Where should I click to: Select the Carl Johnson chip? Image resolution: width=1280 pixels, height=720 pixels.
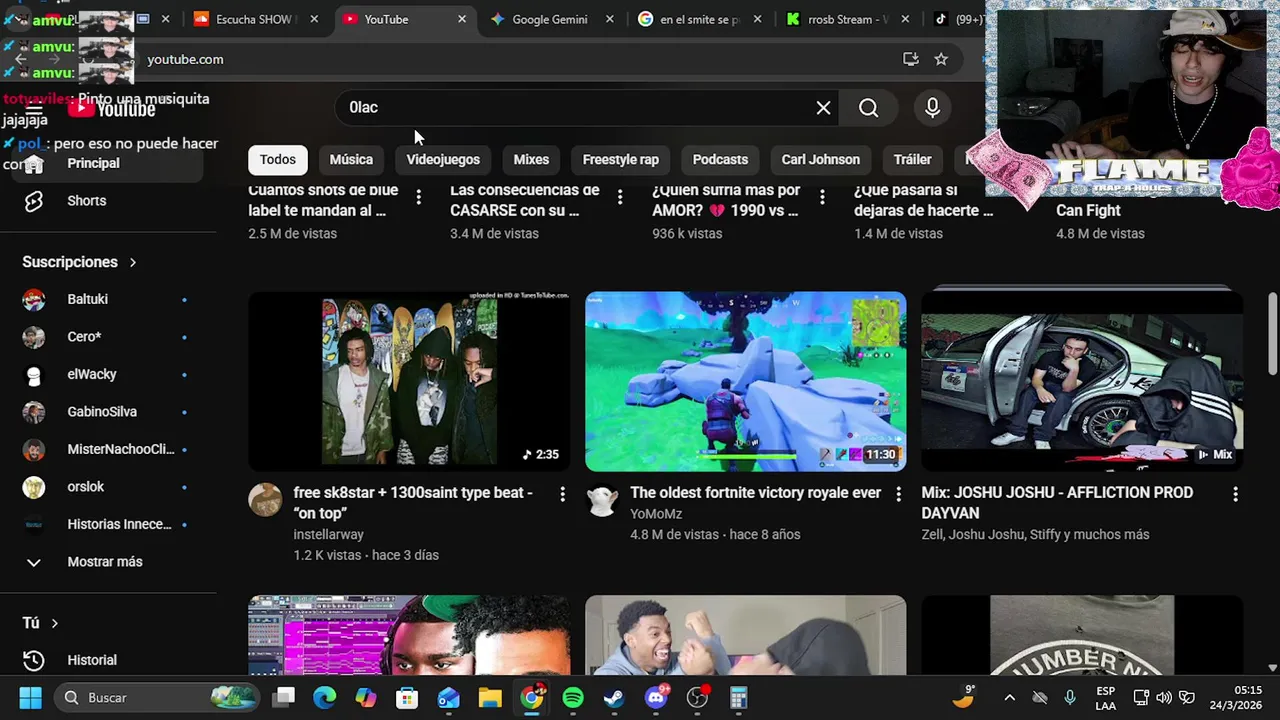click(x=820, y=159)
